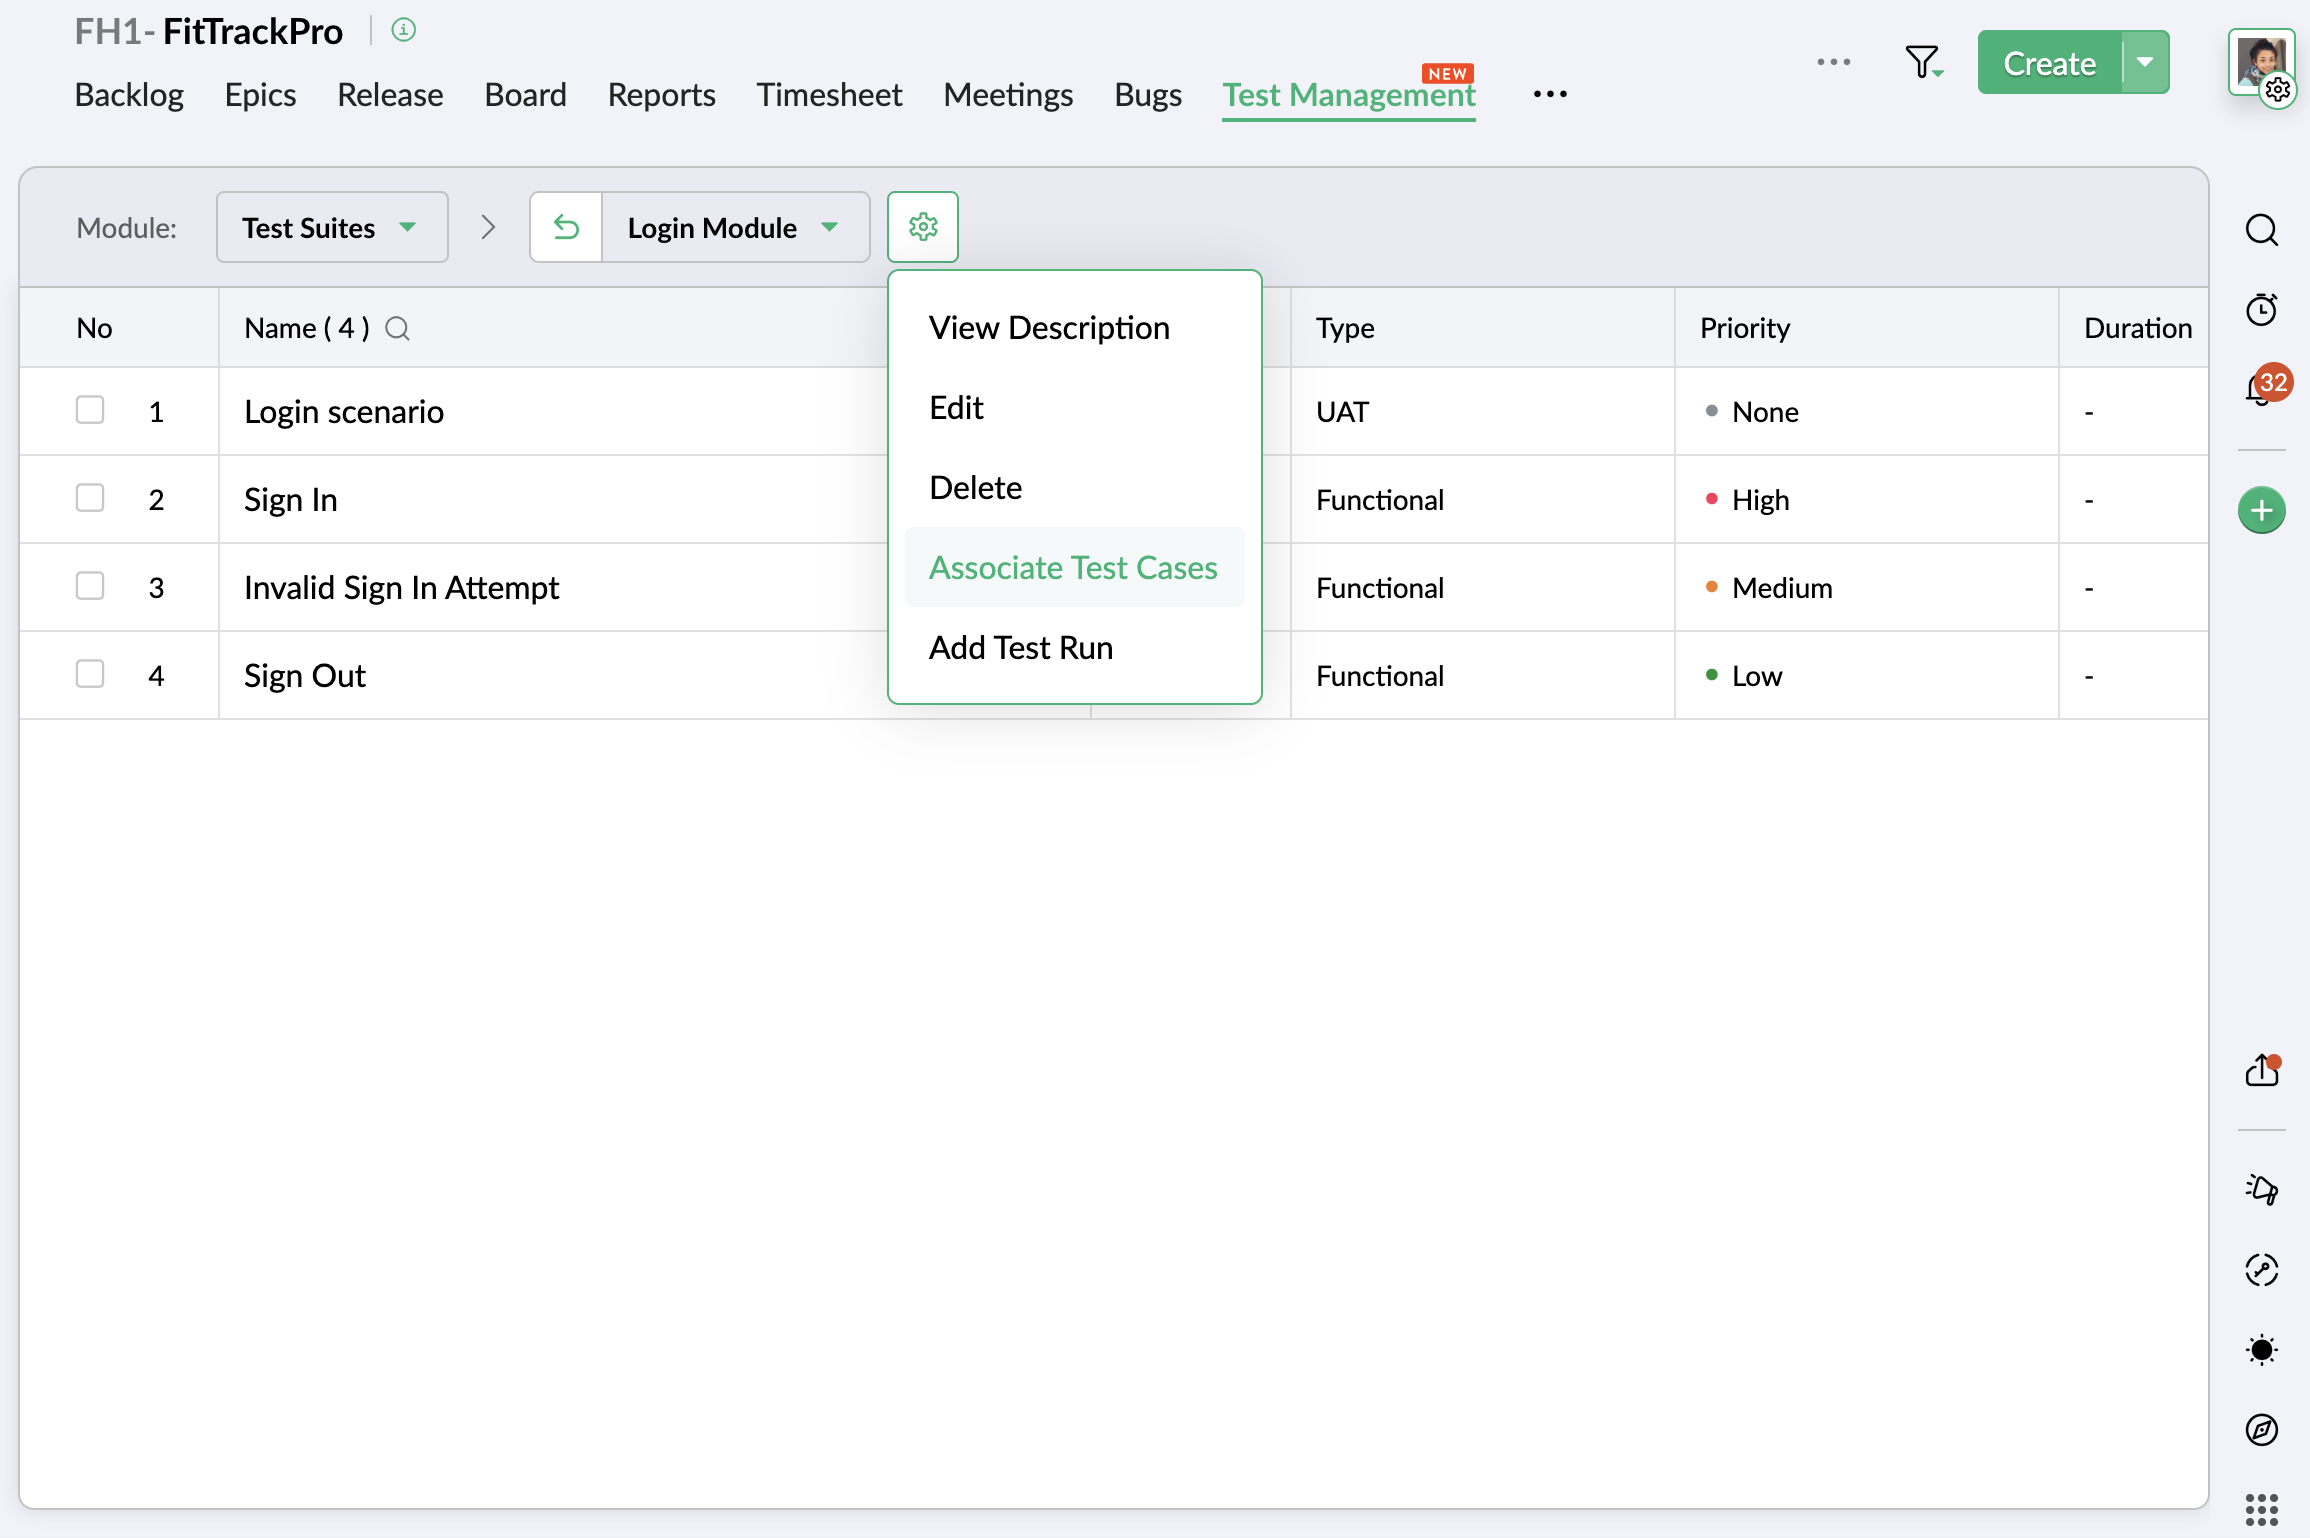Click the filter funnel icon
This screenshot has width=2310, height=1538.
pos(1921,62)
